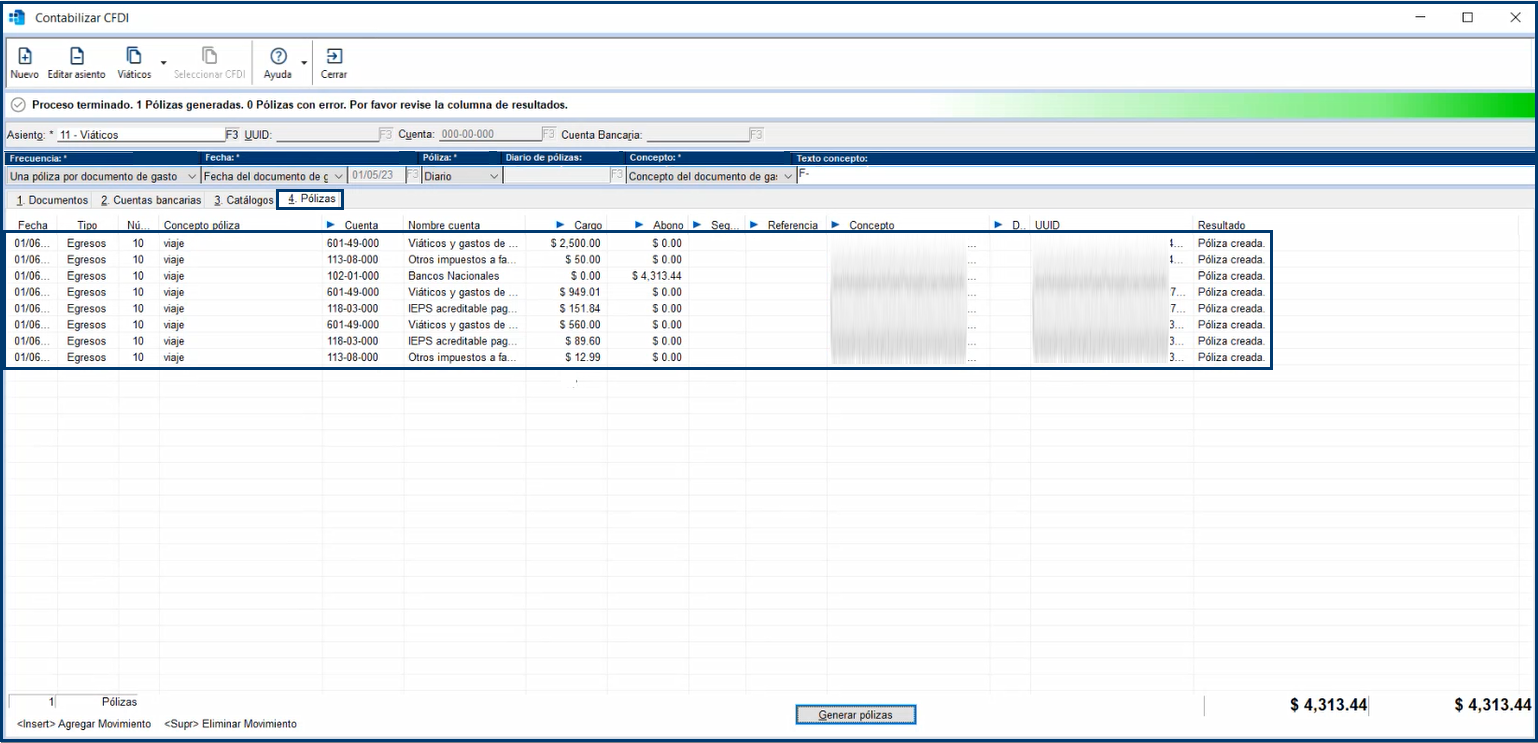Open the Póliza type Diario dropdown
The width and height of the screenshot is (1538, 743).
point(493,176)
